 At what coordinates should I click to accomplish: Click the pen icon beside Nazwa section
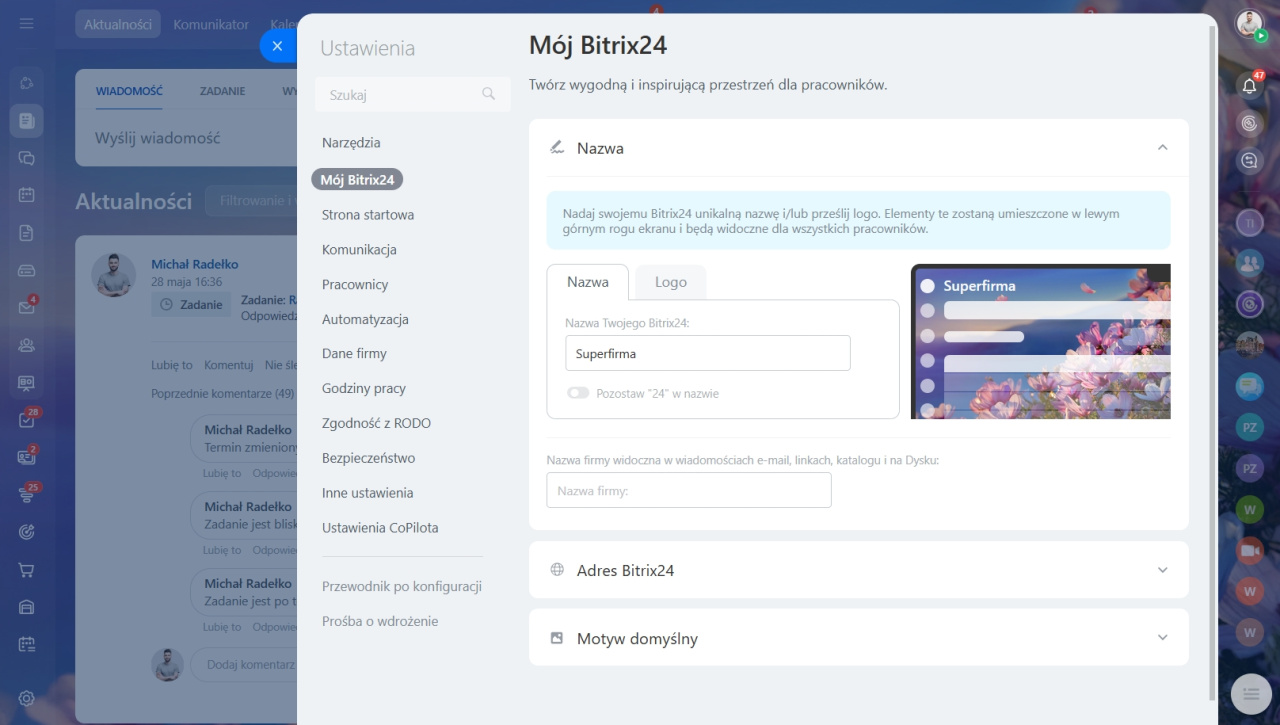point(557,148)
